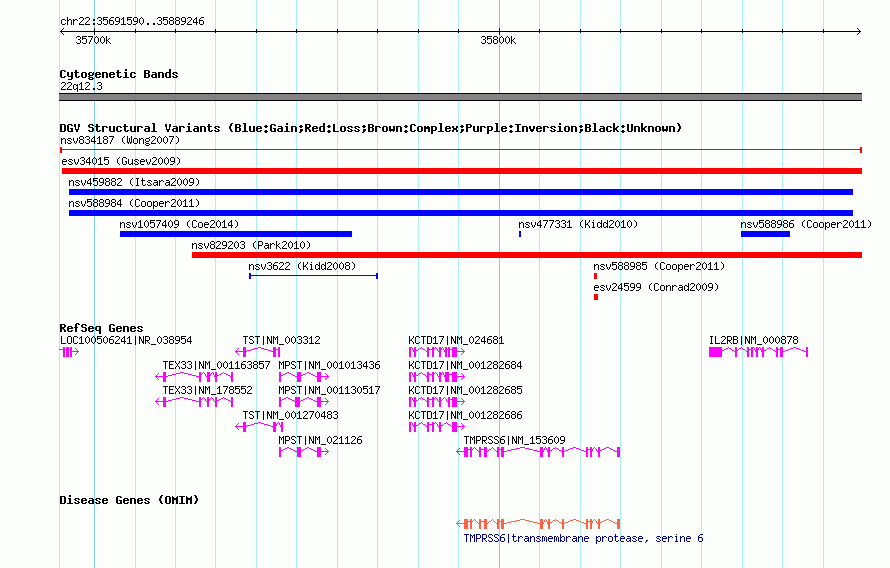The width and height of the screenshot is (890, 568).
Task: Select the nsv829203 red loss bar
Action: coord(527,255)
